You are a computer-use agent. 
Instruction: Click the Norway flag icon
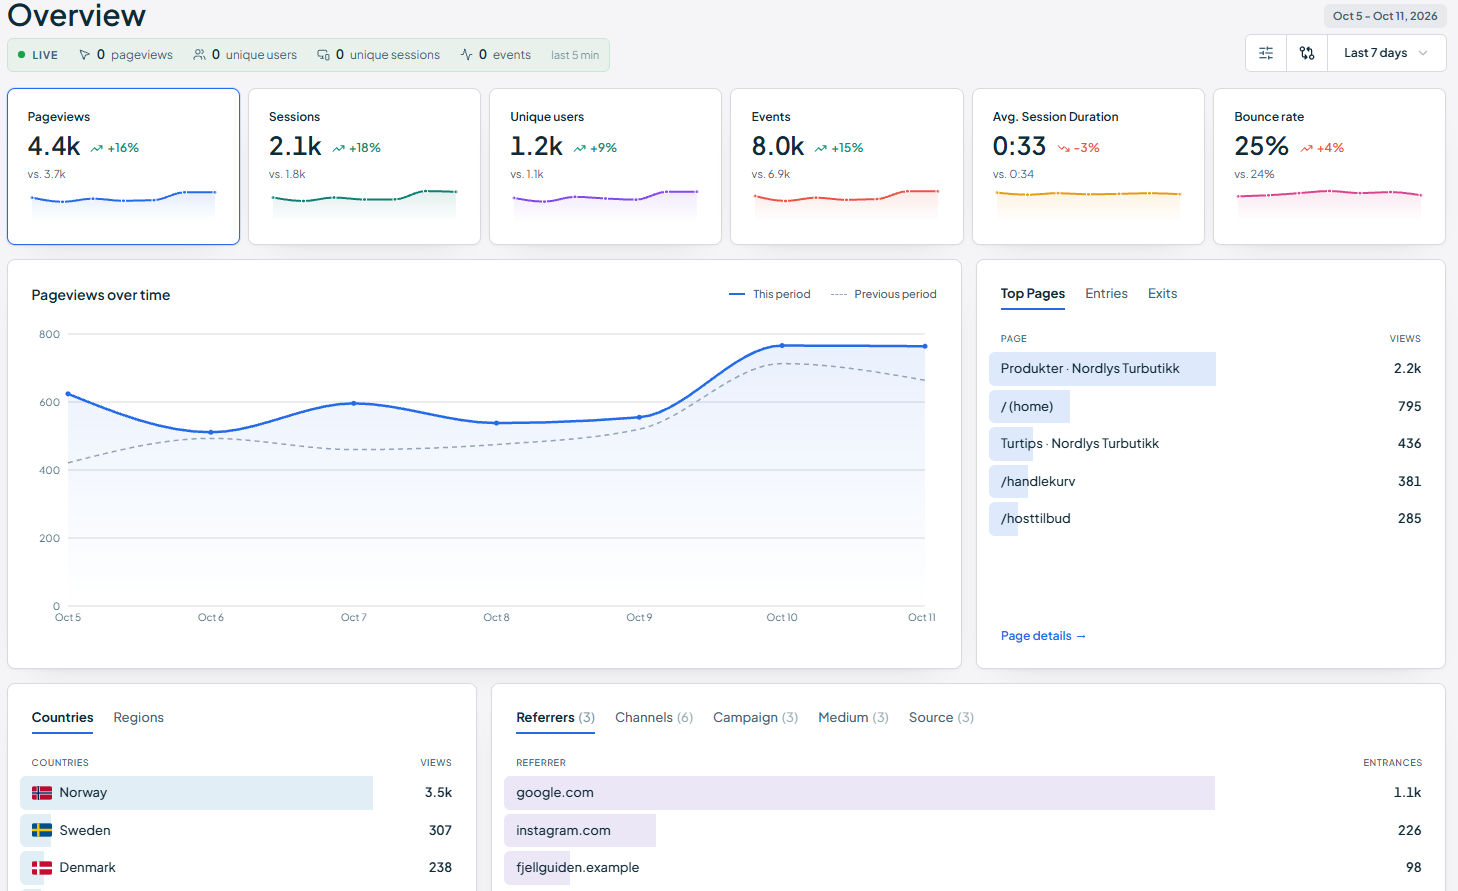42,793
